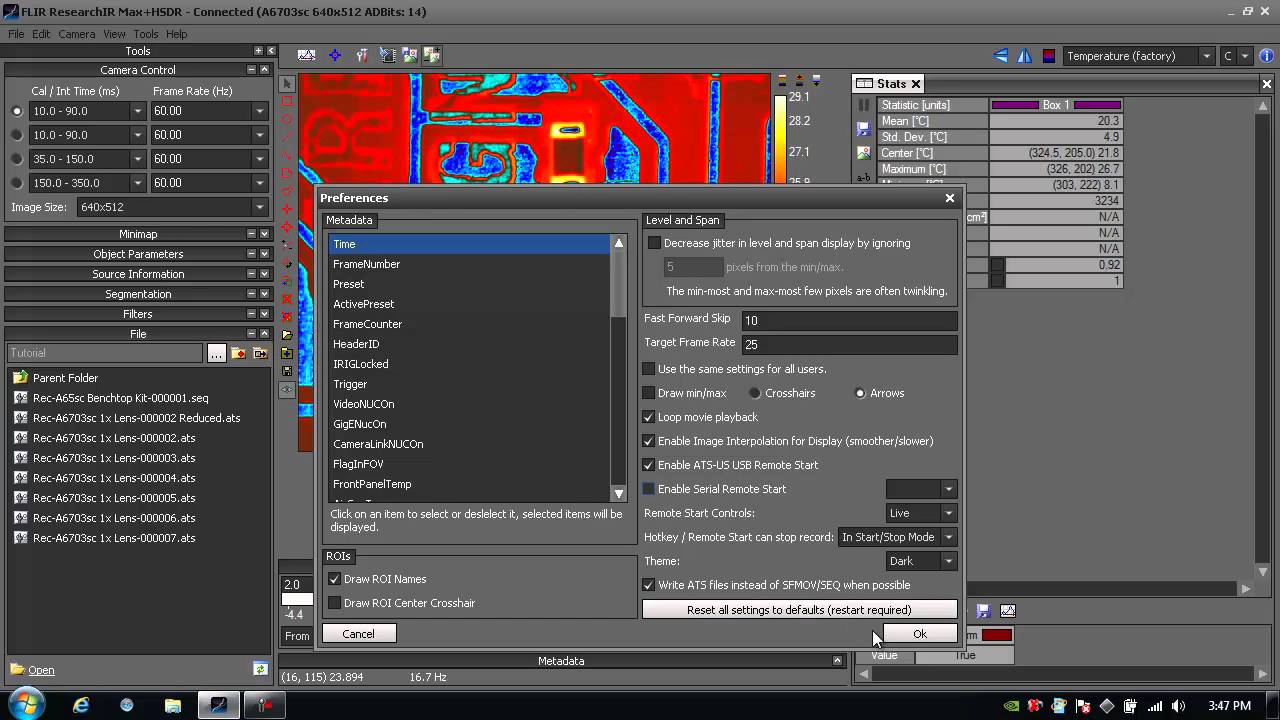This screenshot has width=1280, height=720.
Task: Expand the Segmentation panel
Action: [264, 294]
